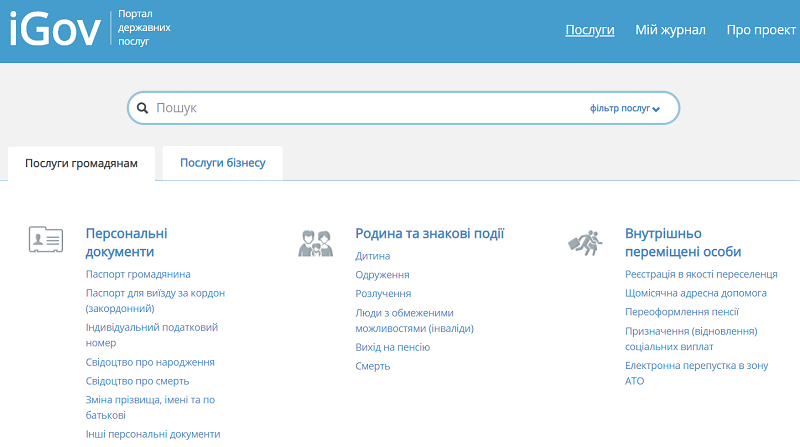
Task: Open the Послуги navigation link
Action: pos(589,30)
